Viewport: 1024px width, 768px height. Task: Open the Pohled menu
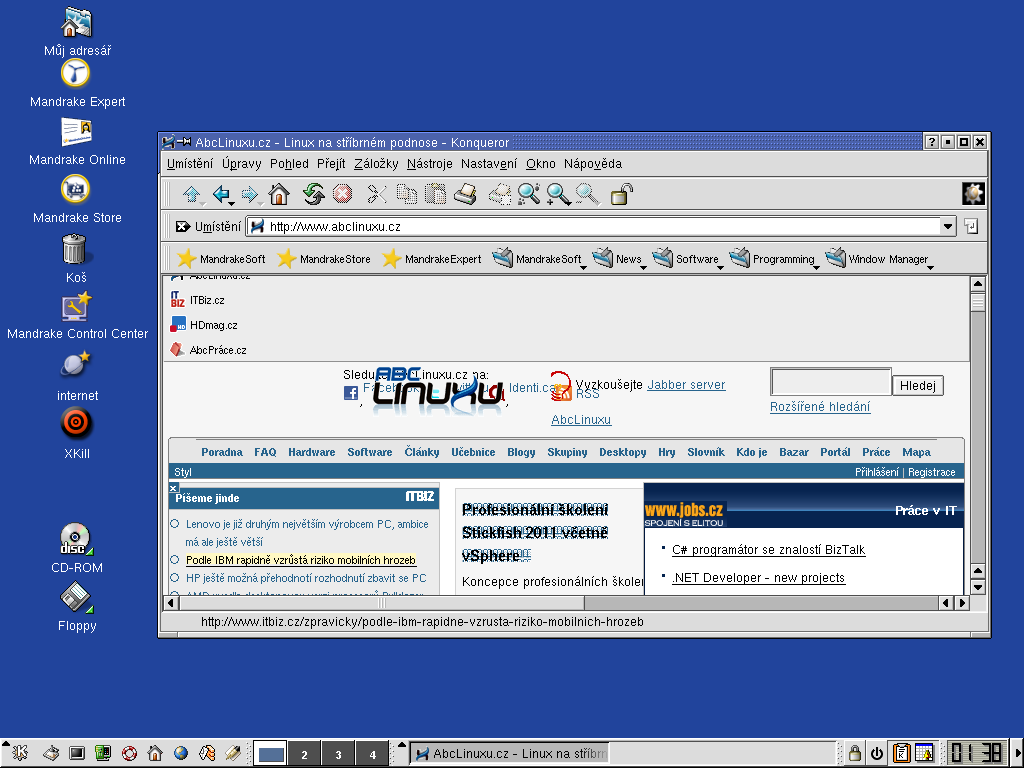pos(289,164)
